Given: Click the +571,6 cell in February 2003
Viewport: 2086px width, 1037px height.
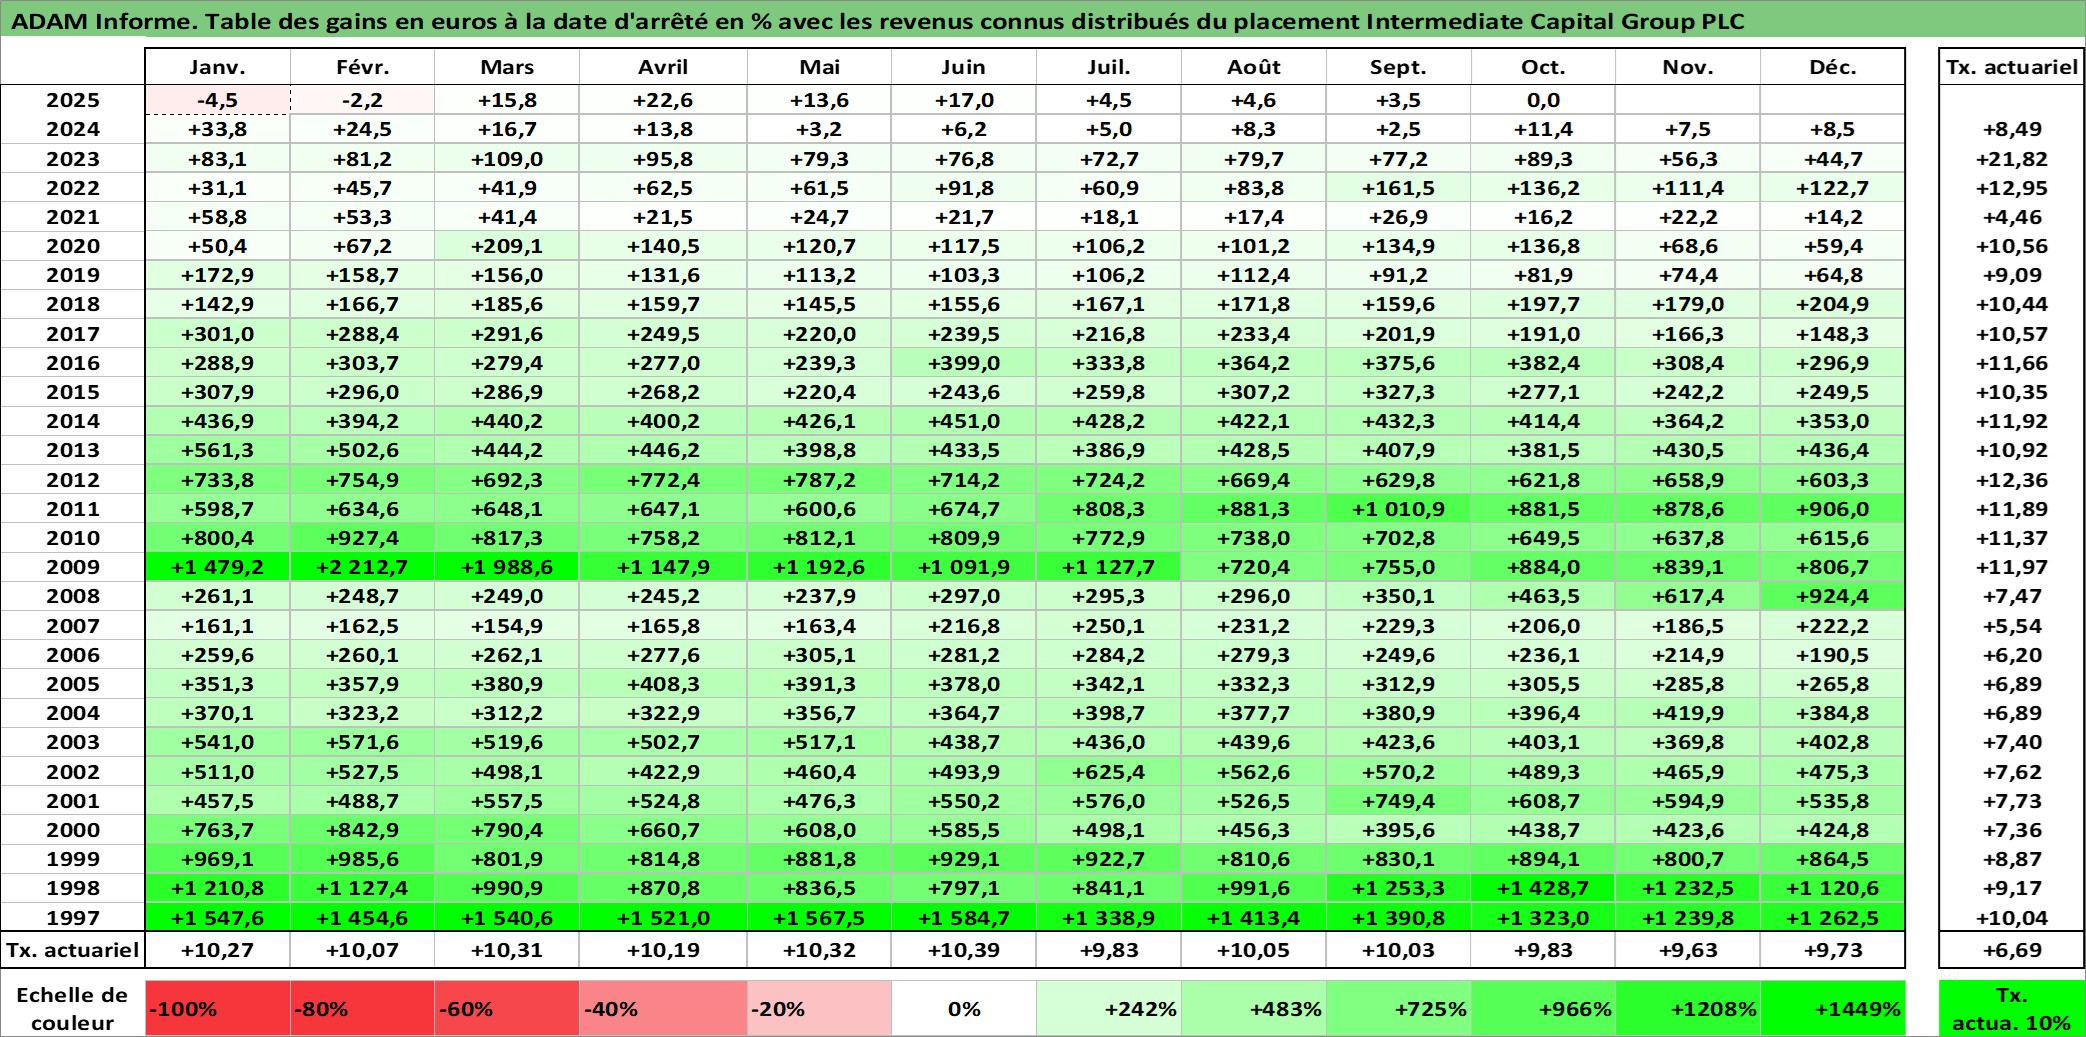Looking at the screenshot, I should coord(362,742).
